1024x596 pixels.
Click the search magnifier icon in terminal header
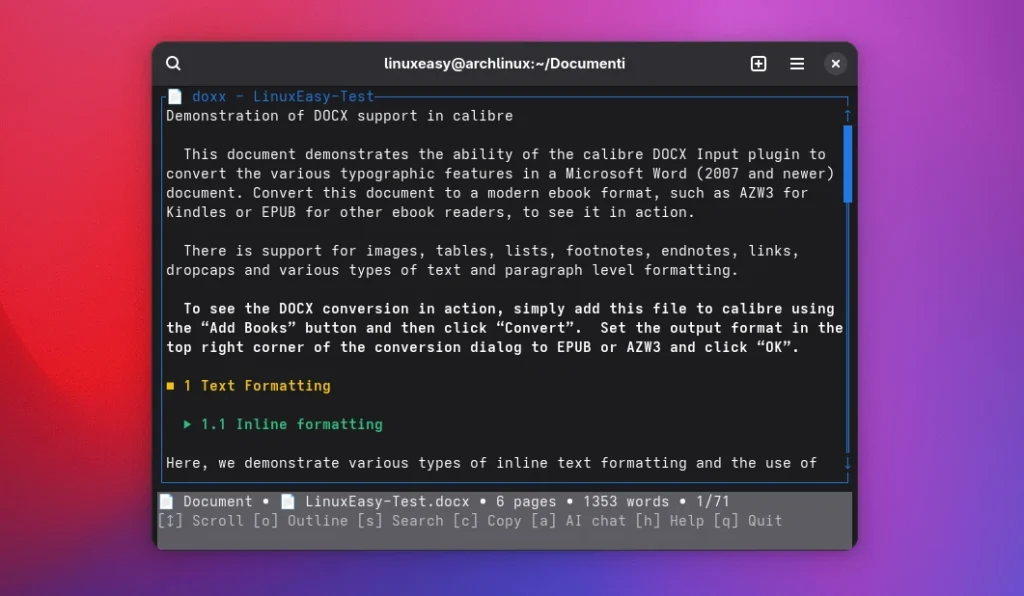click(x=173, y=63)
